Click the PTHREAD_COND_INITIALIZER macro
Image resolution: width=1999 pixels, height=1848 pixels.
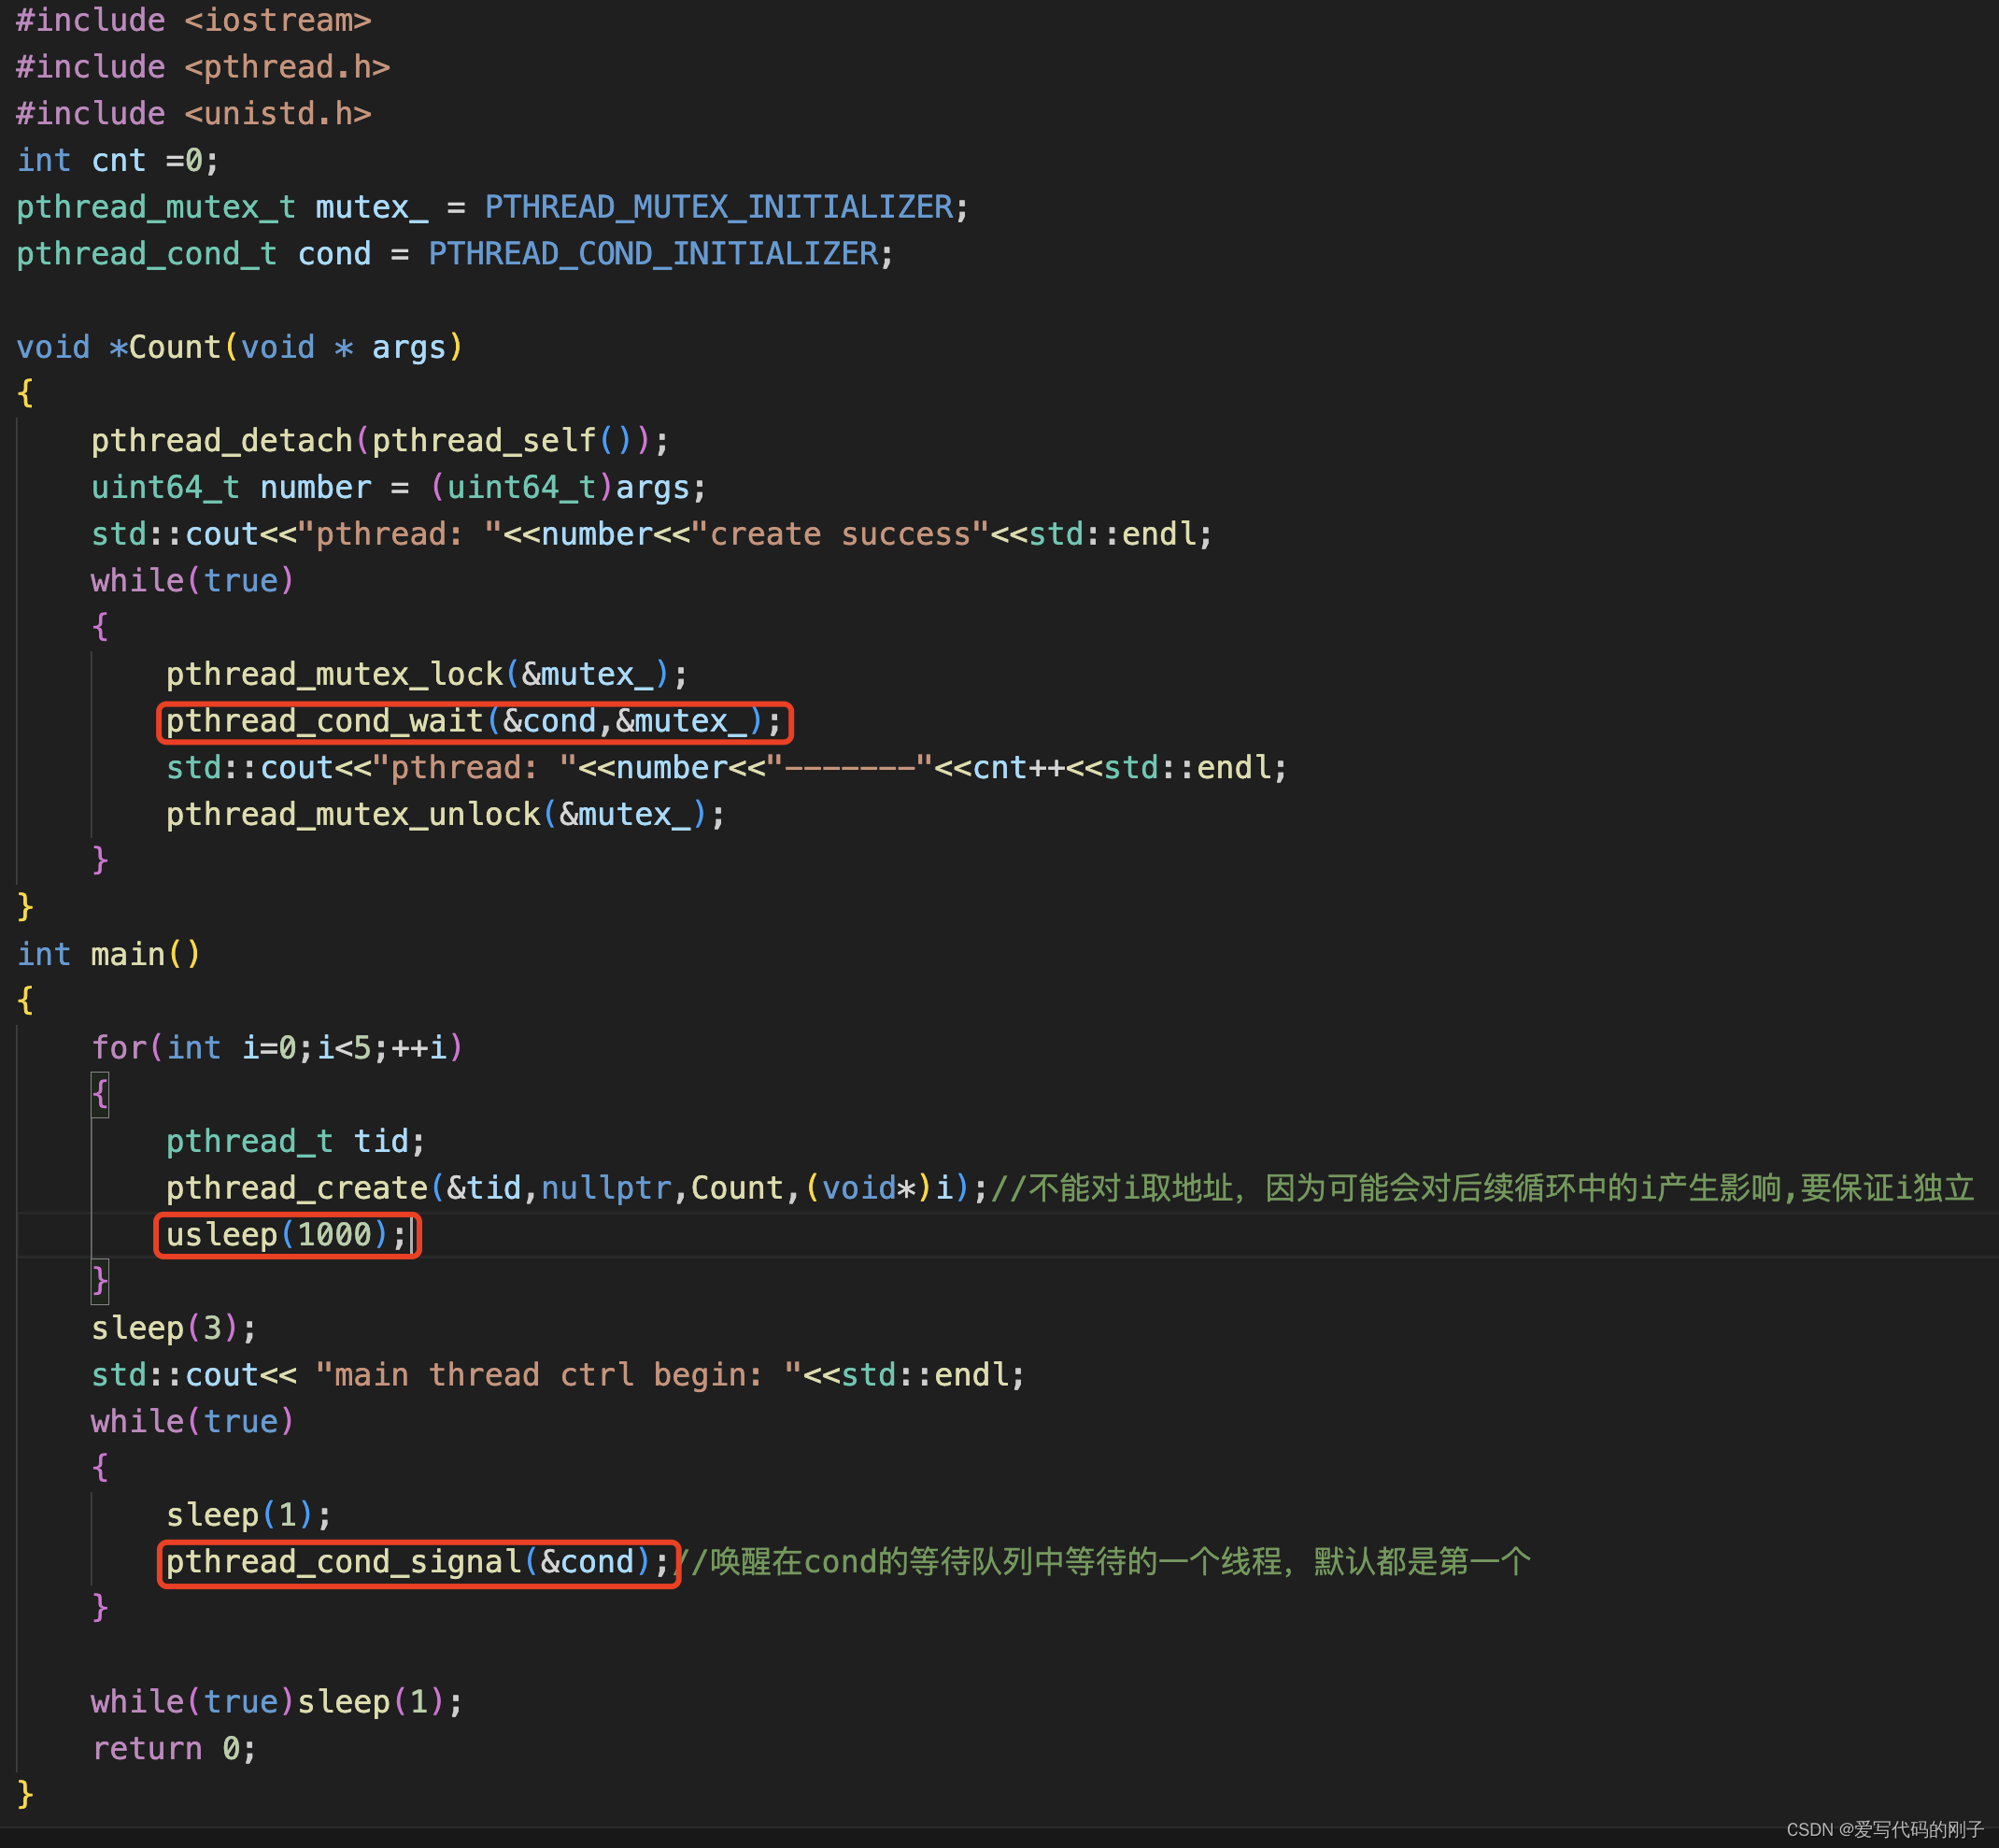point(653,254)
